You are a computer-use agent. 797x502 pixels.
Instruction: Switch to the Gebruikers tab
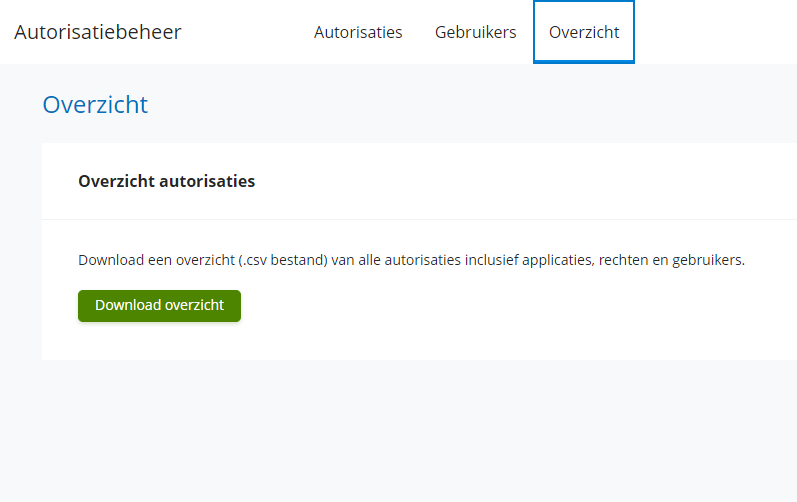click(x=475, y=32)
